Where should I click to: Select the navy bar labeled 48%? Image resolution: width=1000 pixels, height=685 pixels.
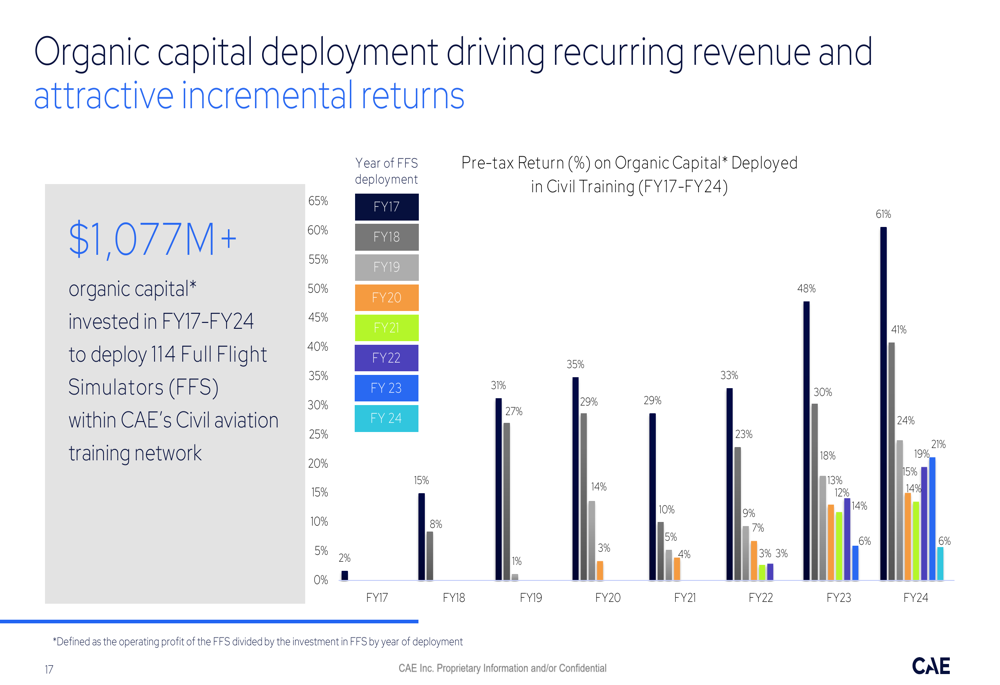click(x=806, y=441)
